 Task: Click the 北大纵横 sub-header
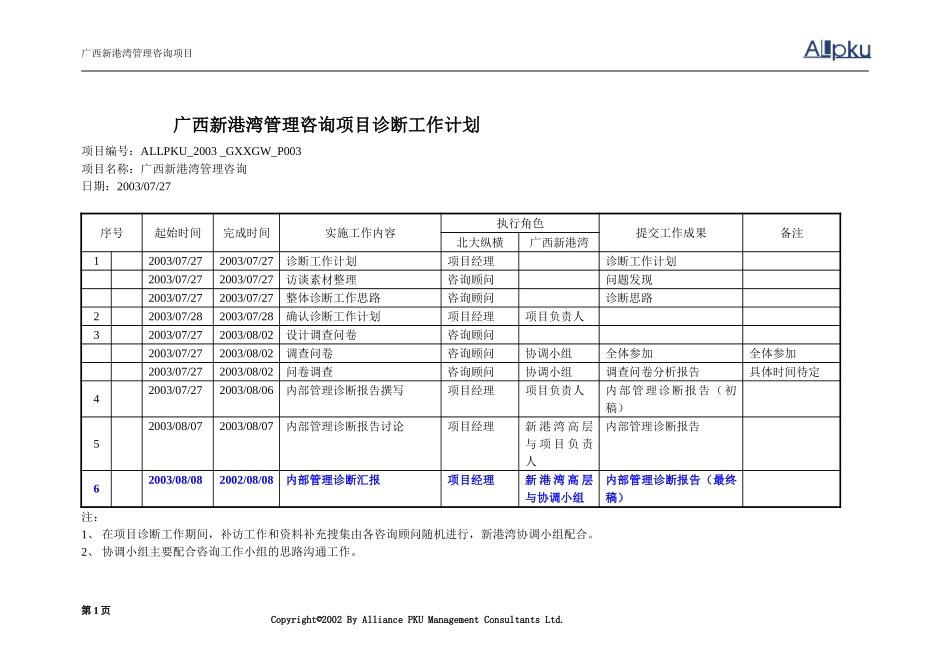pos(480,242)
